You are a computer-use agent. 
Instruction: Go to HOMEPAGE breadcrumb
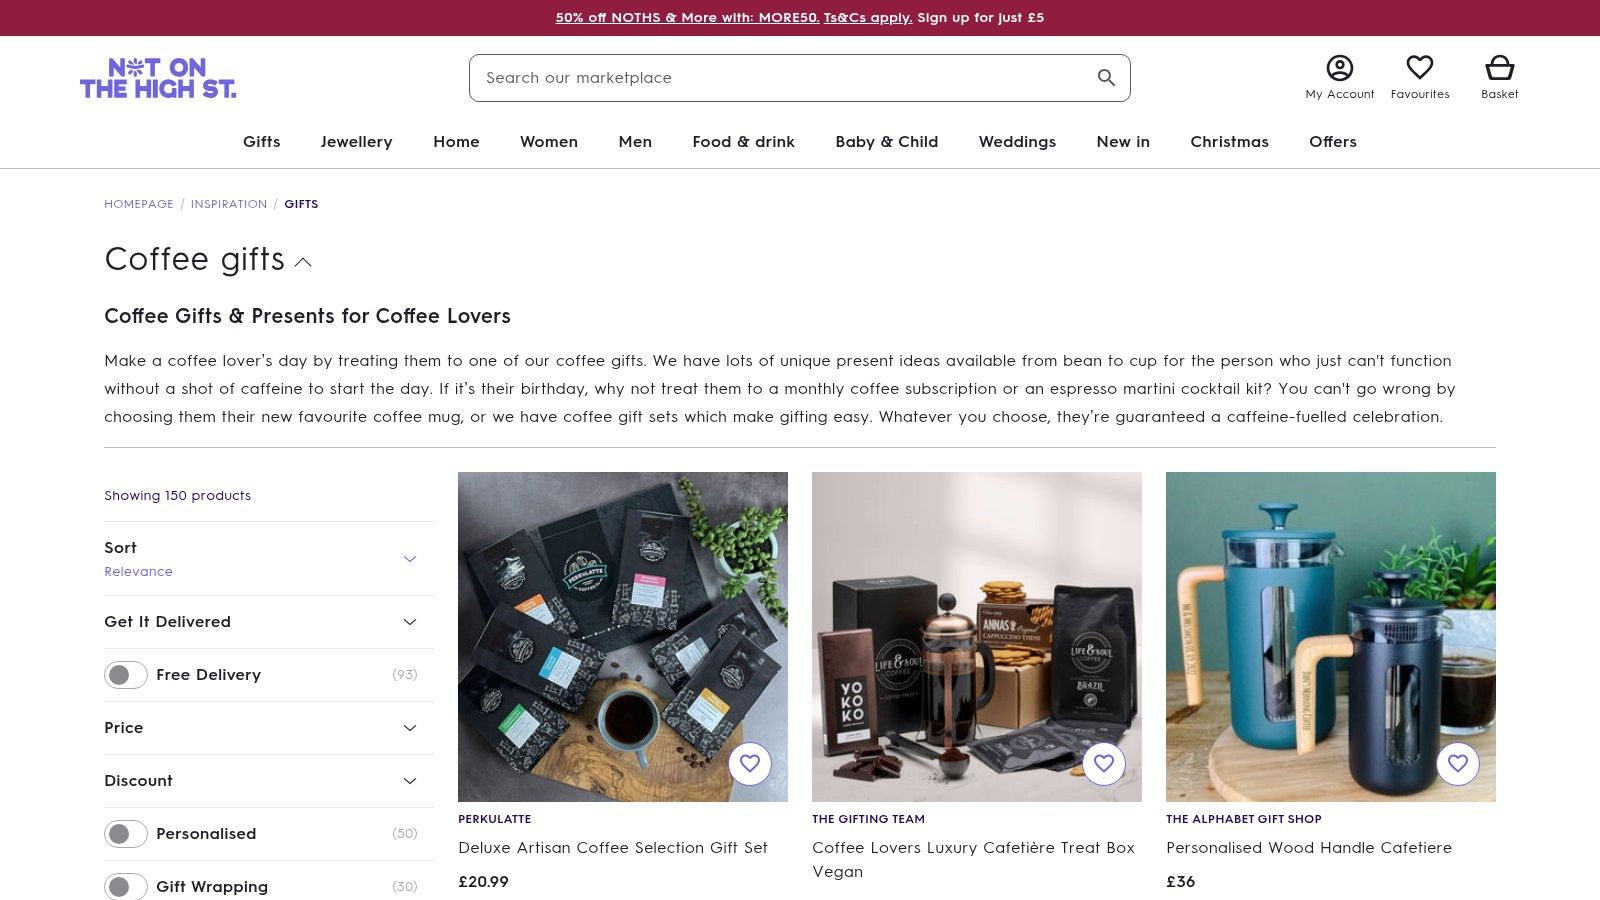[x=139, y=204]
